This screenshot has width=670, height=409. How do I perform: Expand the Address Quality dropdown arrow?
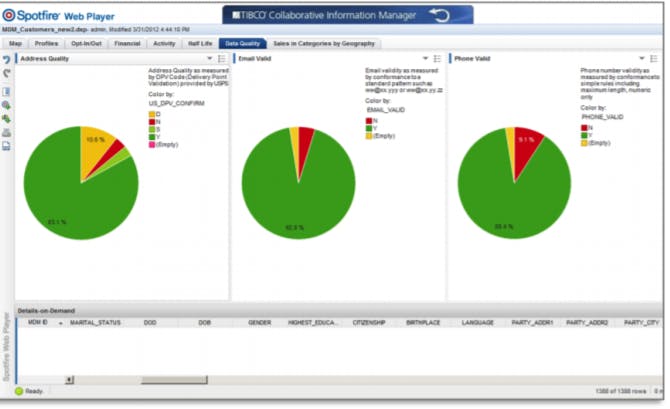tap(209, 59)
